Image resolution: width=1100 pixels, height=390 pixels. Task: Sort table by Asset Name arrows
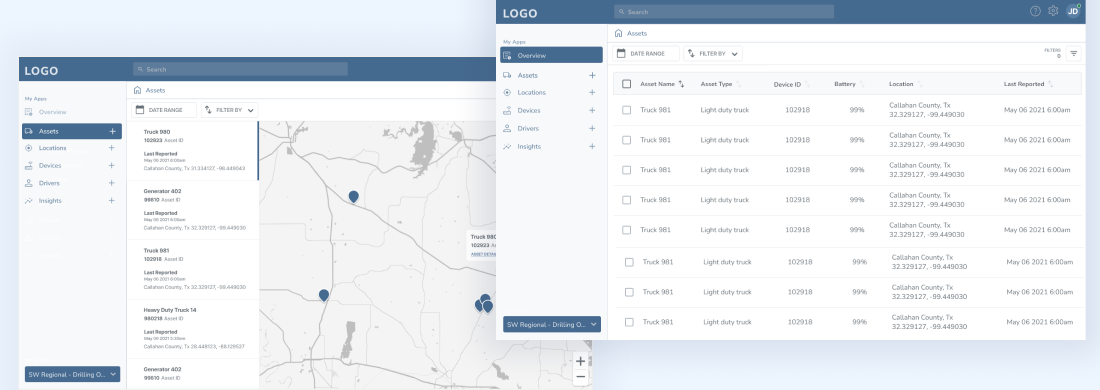(681, 84)
